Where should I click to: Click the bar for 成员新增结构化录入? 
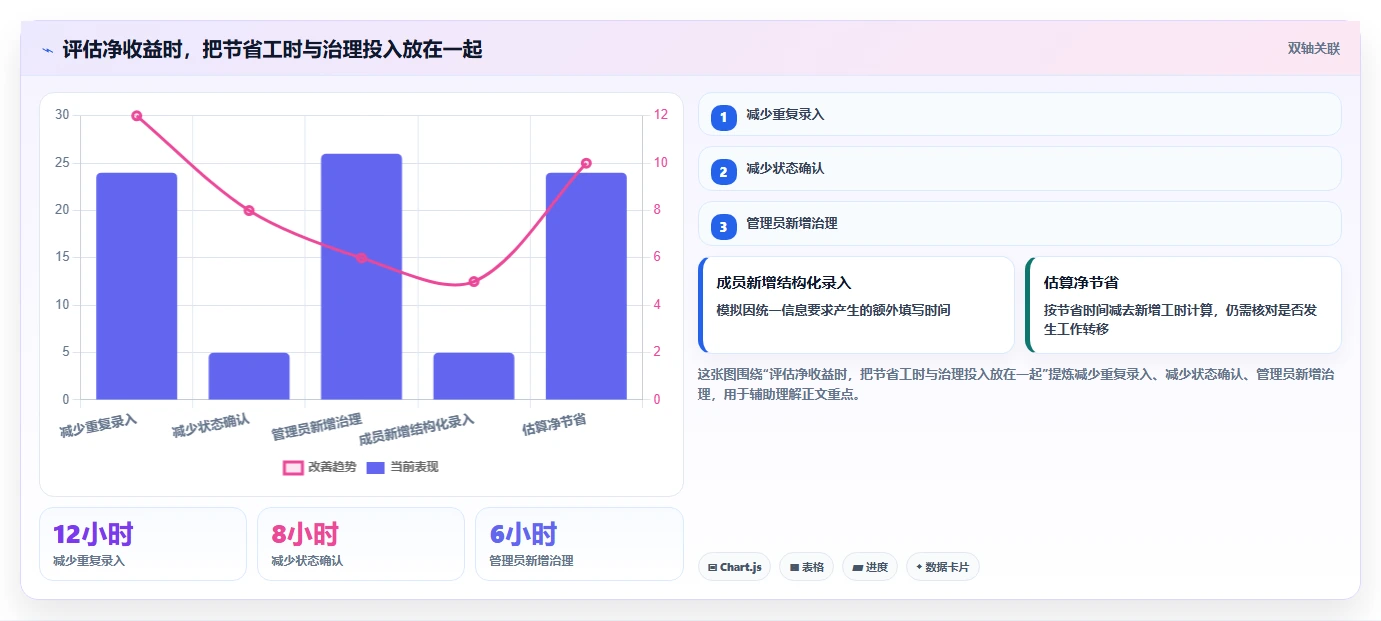[x=474, y=376]
